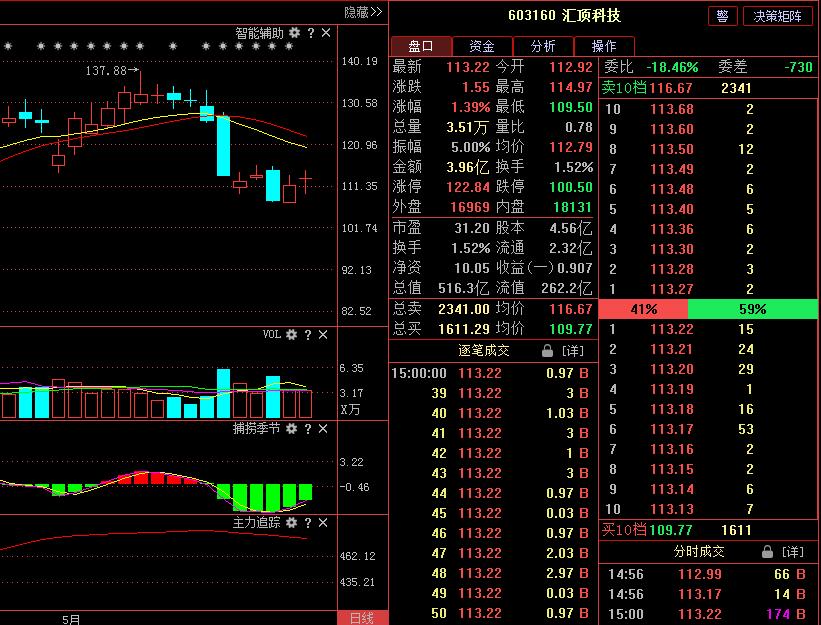Viewport: 821px width, 625px height.
Task: Click the 总卖 value 2341.00
Action: (463, 309)
